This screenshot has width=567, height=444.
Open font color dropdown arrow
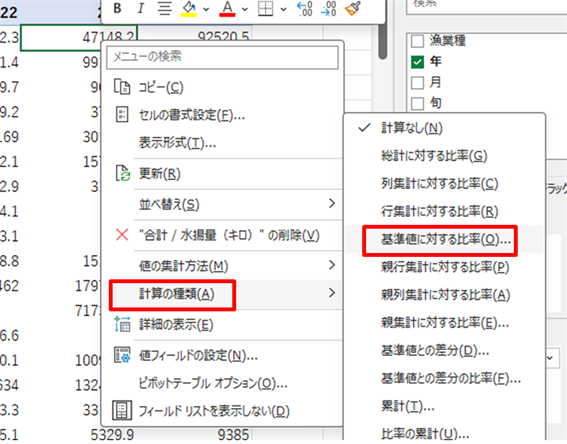[245, 9]
